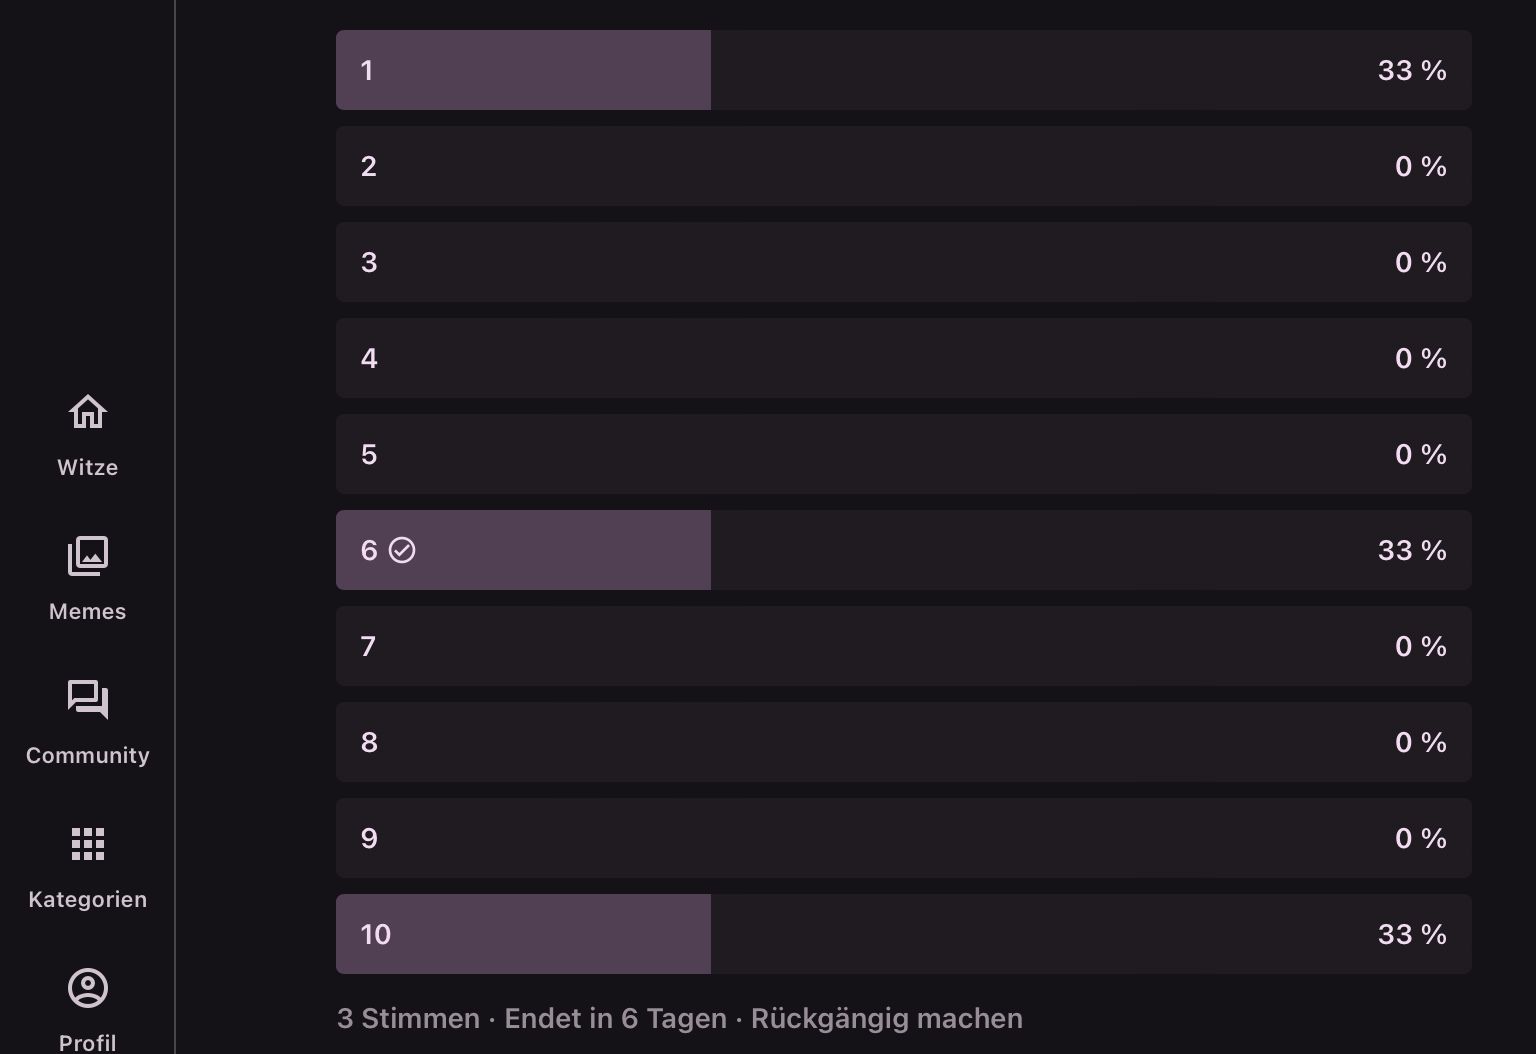Click the Community label in sidebar
1536x1054 pixels.
pos(88,755)
